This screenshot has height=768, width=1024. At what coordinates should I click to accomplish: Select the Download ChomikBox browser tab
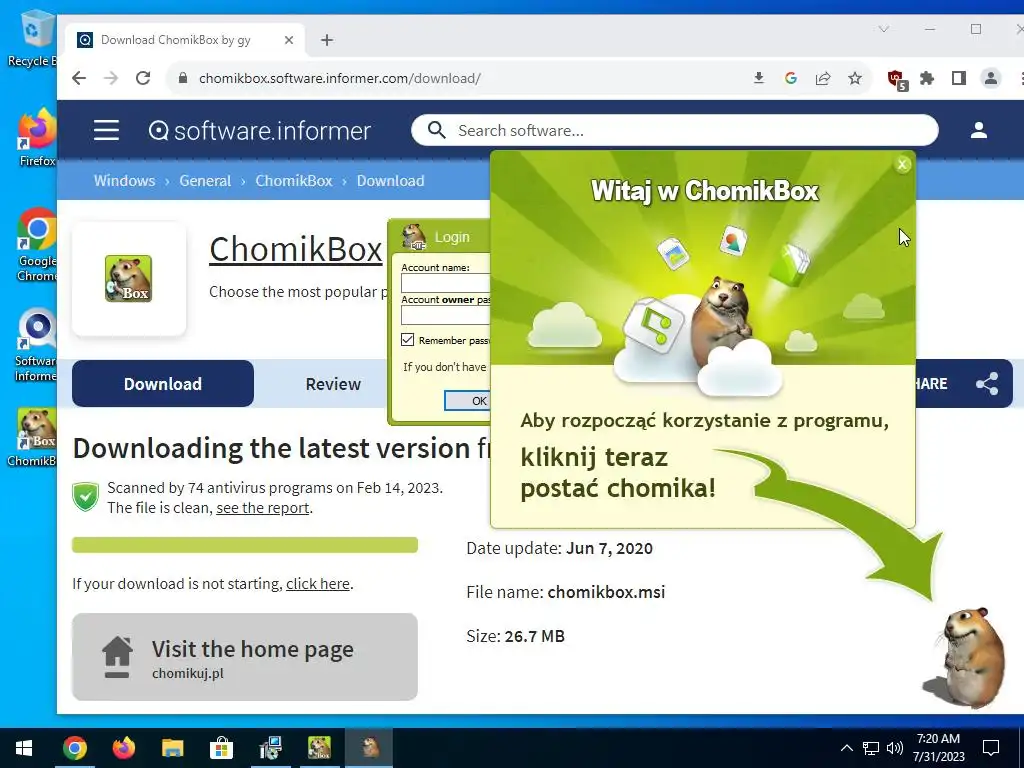click(x=185, y=40)
